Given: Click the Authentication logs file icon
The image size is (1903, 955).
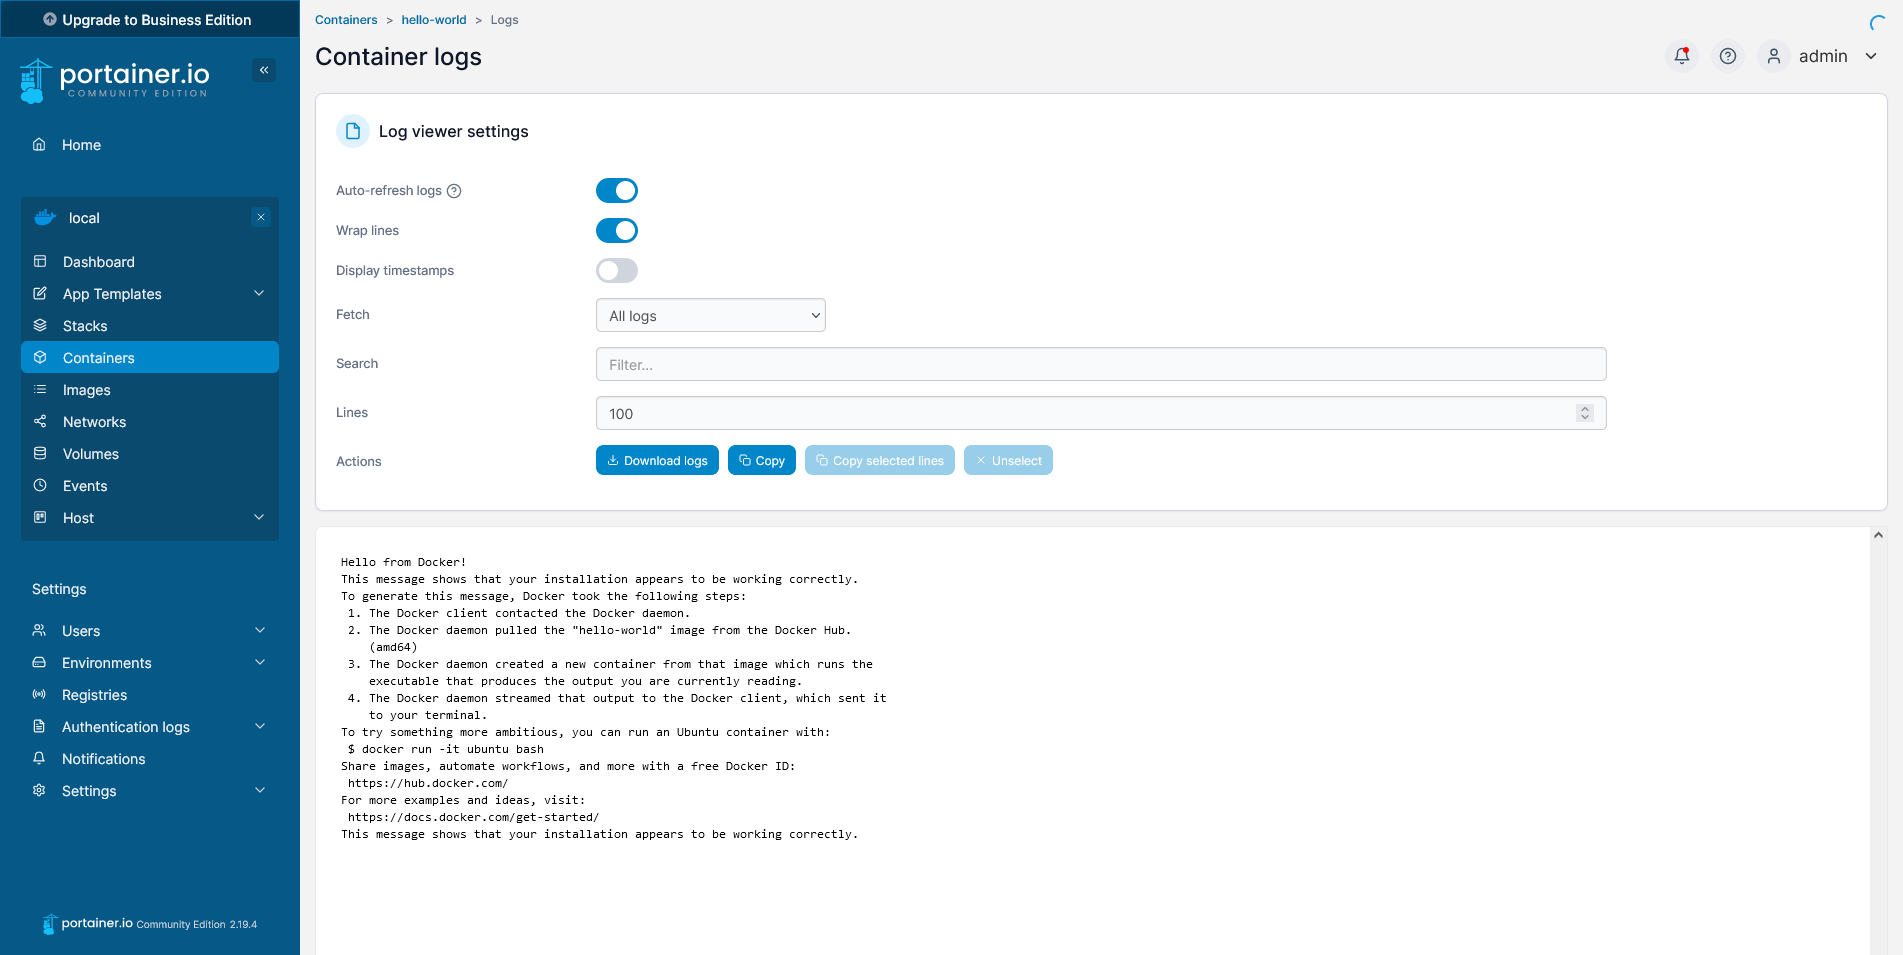Looking at the screenshot, I should tap(39, 726).
